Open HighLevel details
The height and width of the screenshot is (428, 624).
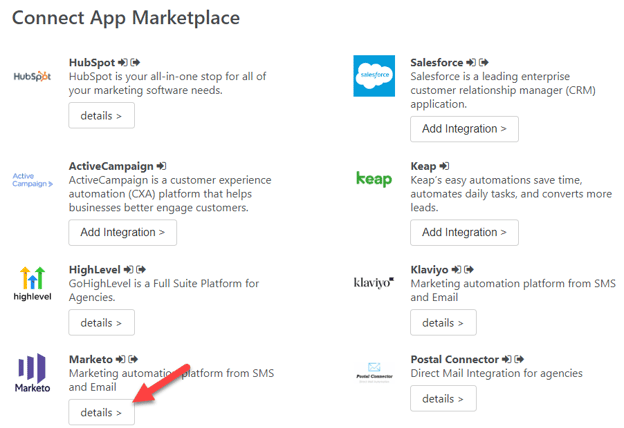[101, 322]
